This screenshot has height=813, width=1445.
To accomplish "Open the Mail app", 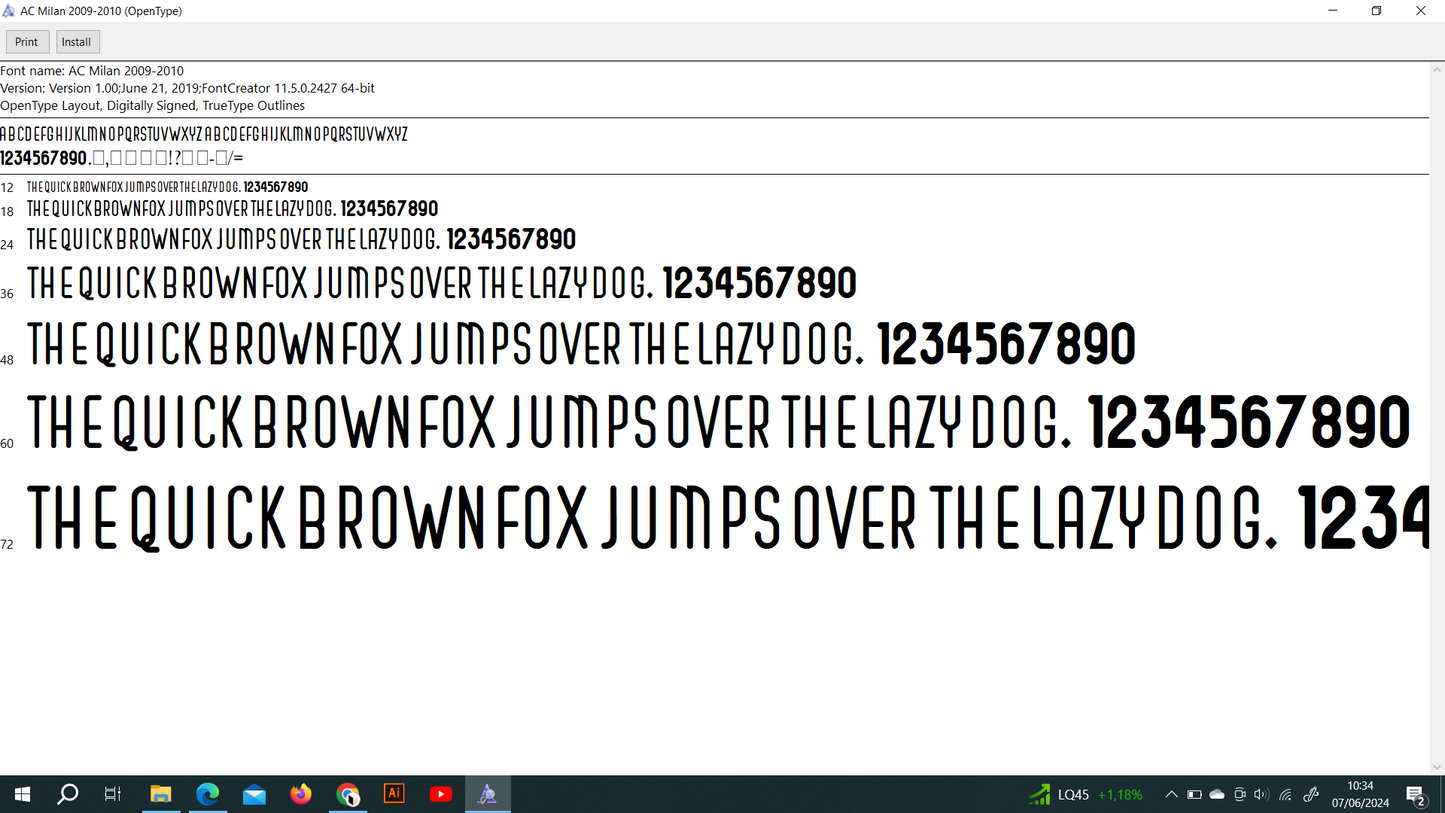I will [x=254, y=794].
